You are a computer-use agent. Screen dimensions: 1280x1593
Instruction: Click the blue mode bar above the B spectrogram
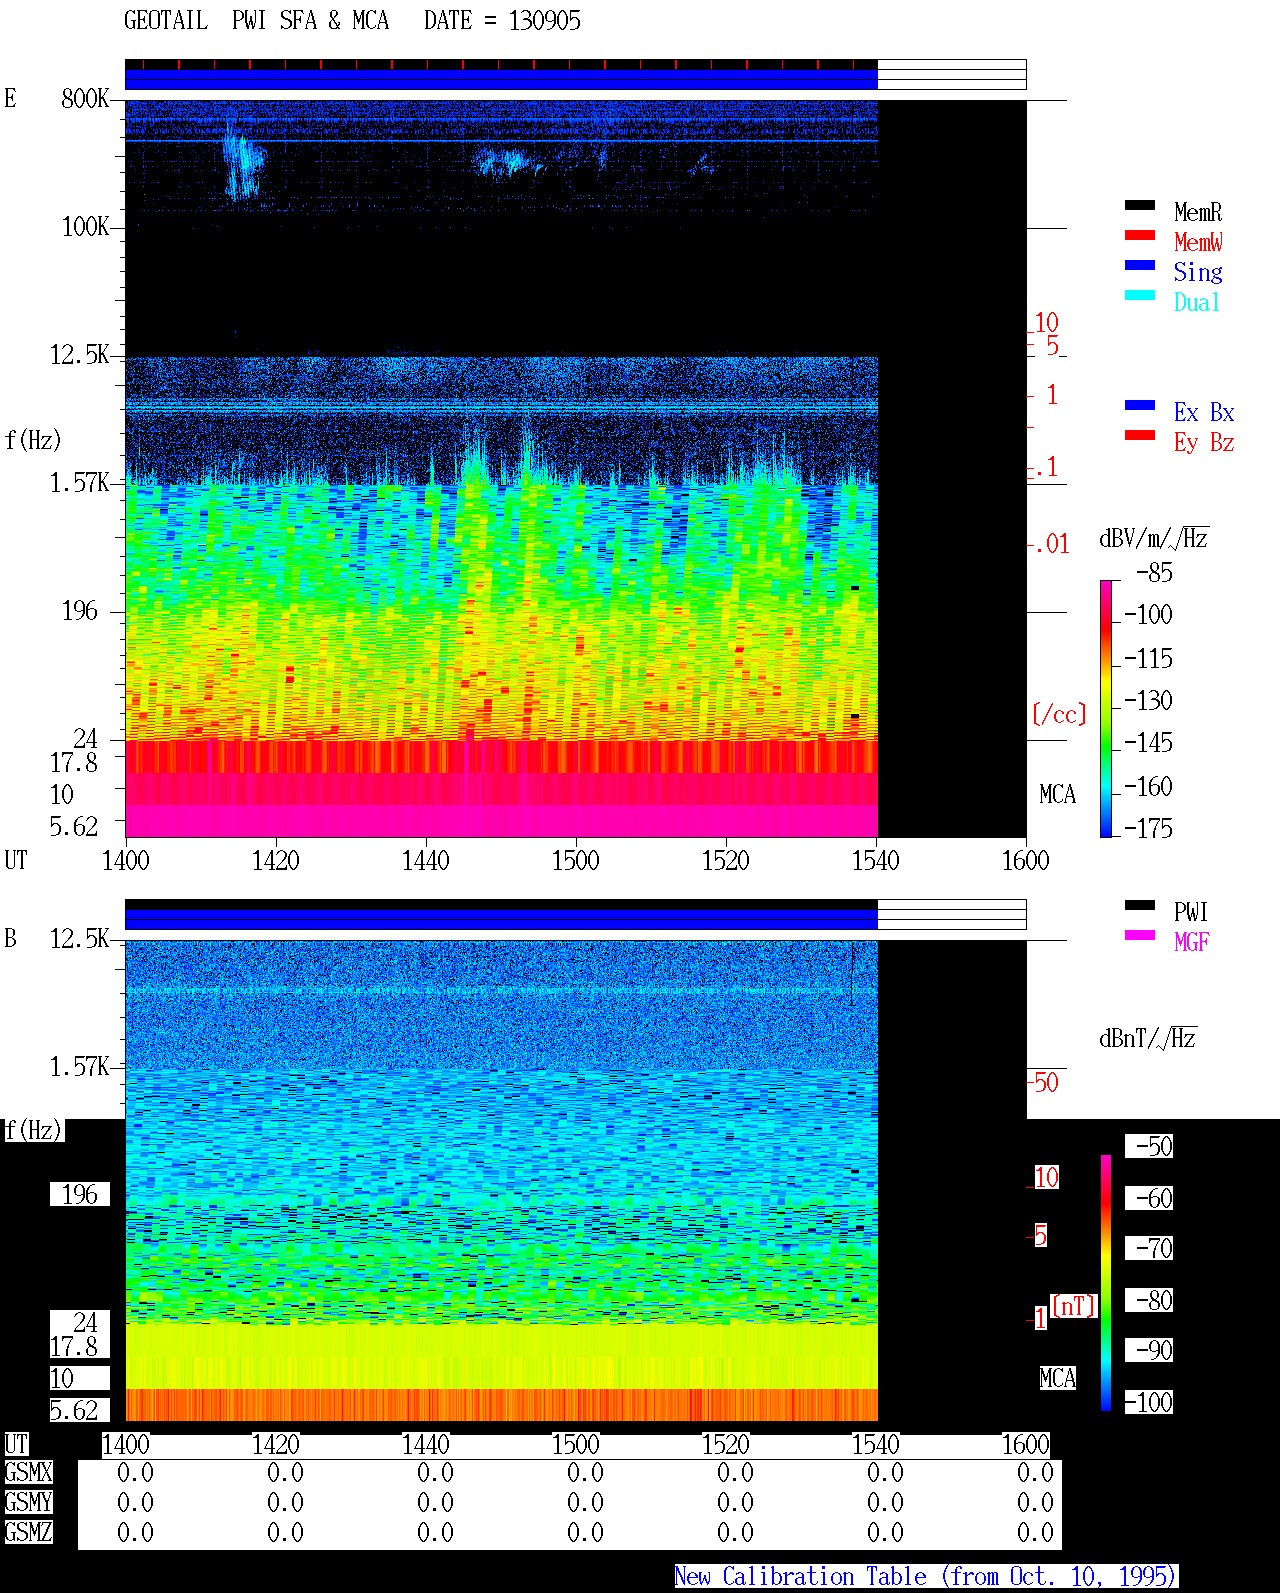click(x=501, y=918)
